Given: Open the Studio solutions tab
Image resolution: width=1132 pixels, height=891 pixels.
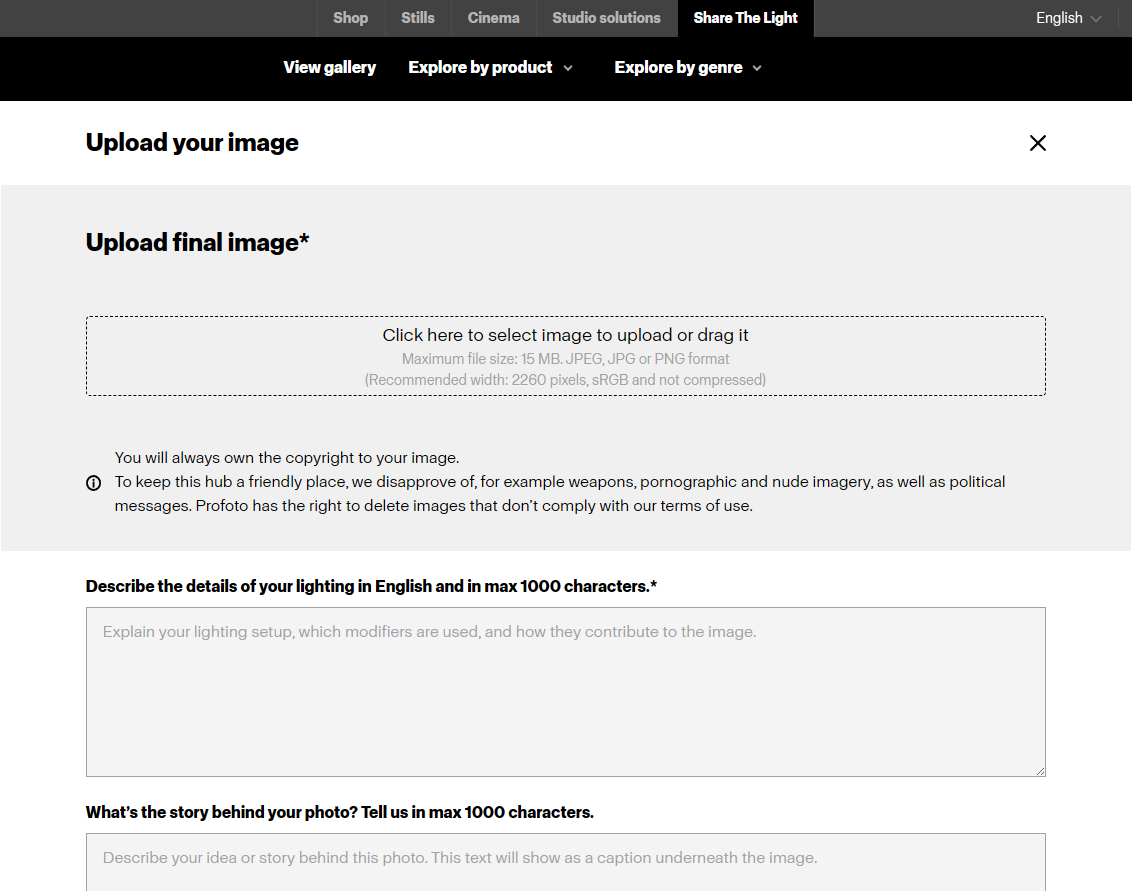Looking at the screenshot, I should click(606, 18).
